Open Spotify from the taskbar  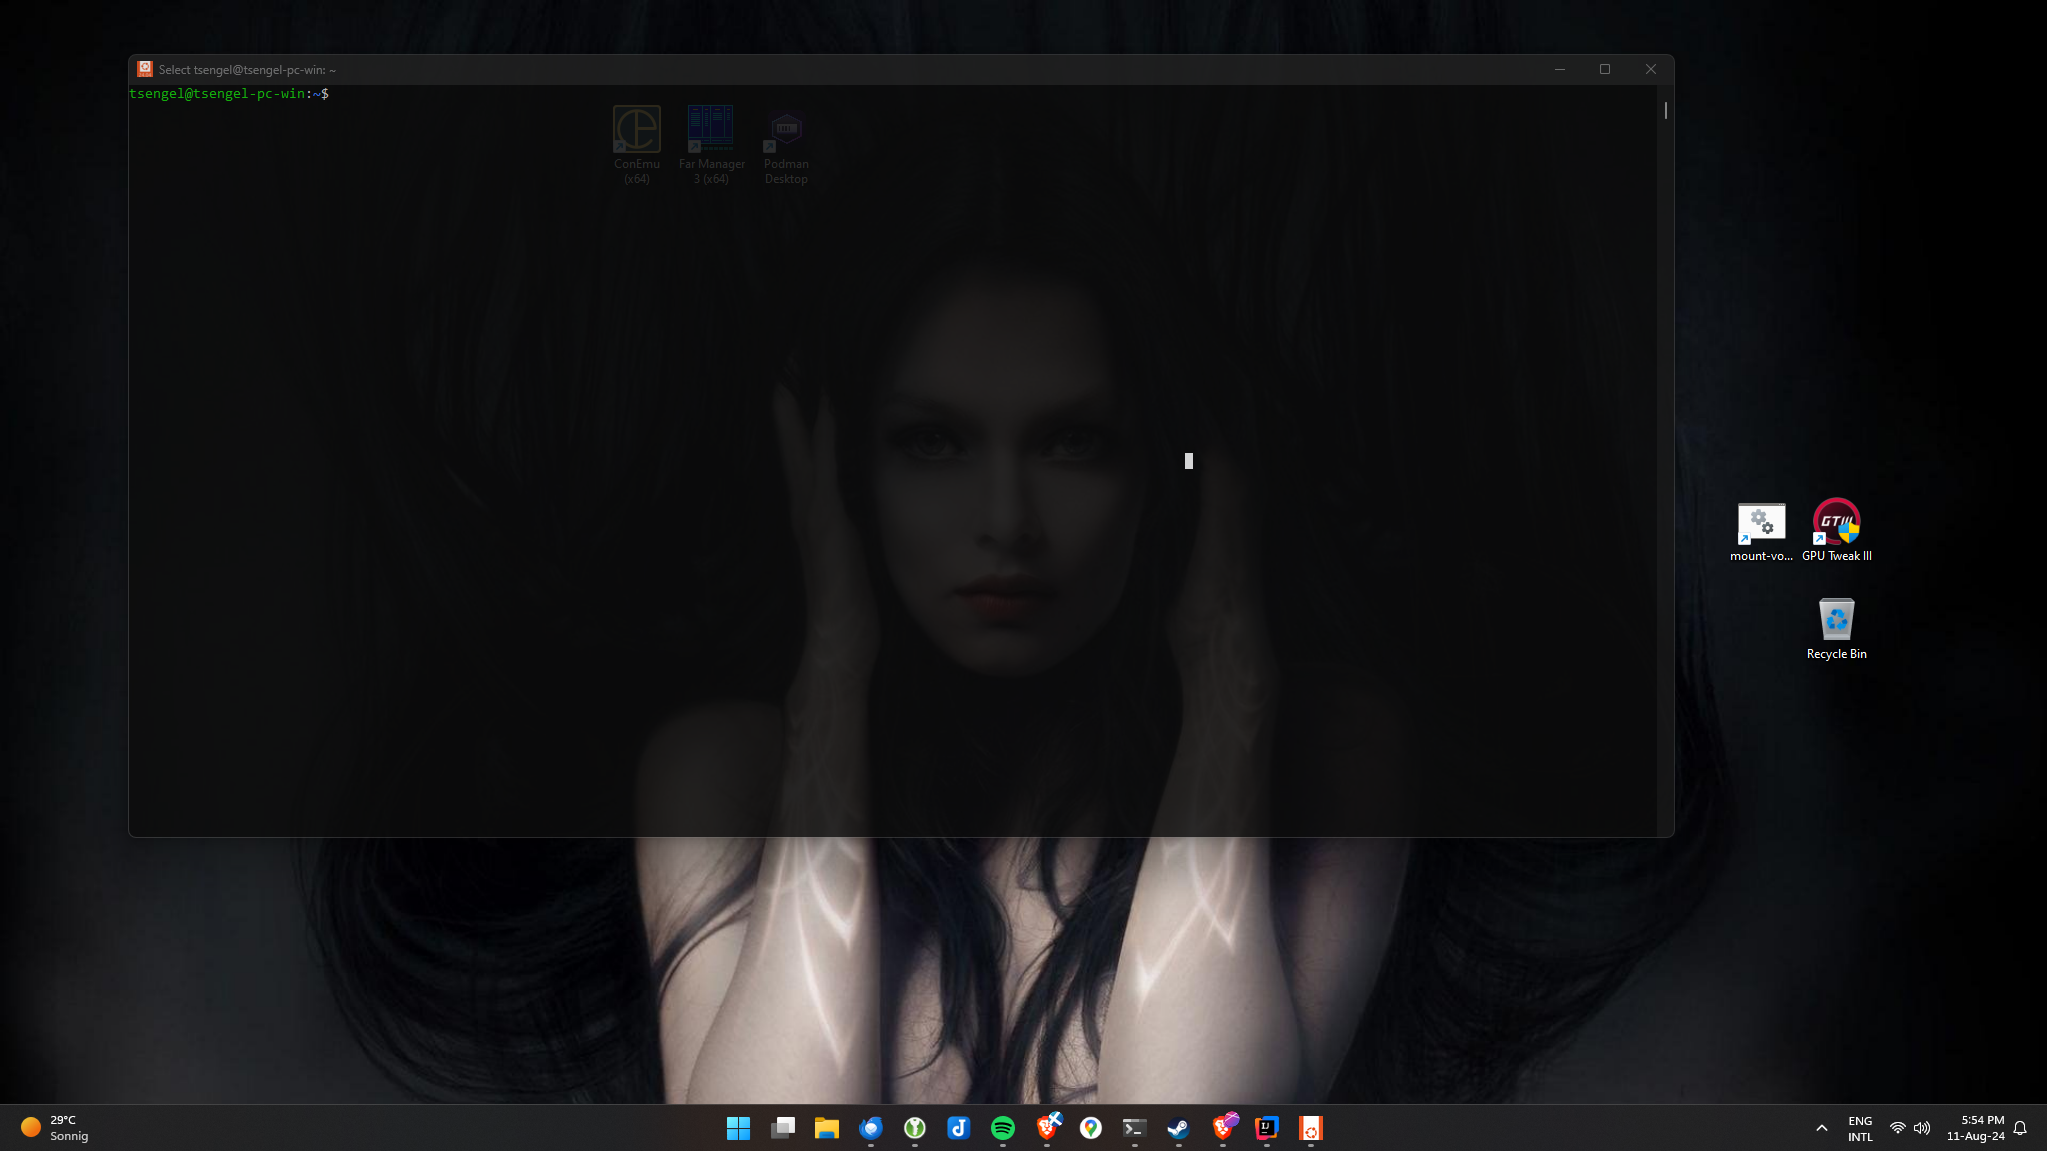coord(1002,1128)
